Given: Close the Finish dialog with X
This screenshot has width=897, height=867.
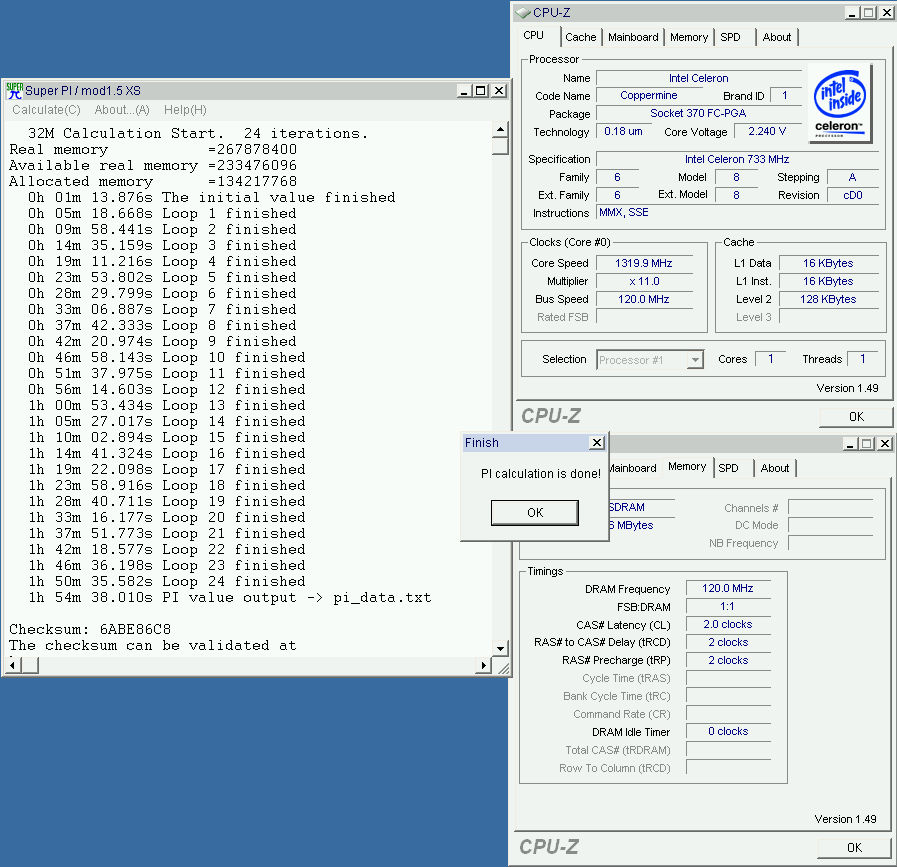Looking at the screenshot, I should pyautogui.click(x=597, y=443).
